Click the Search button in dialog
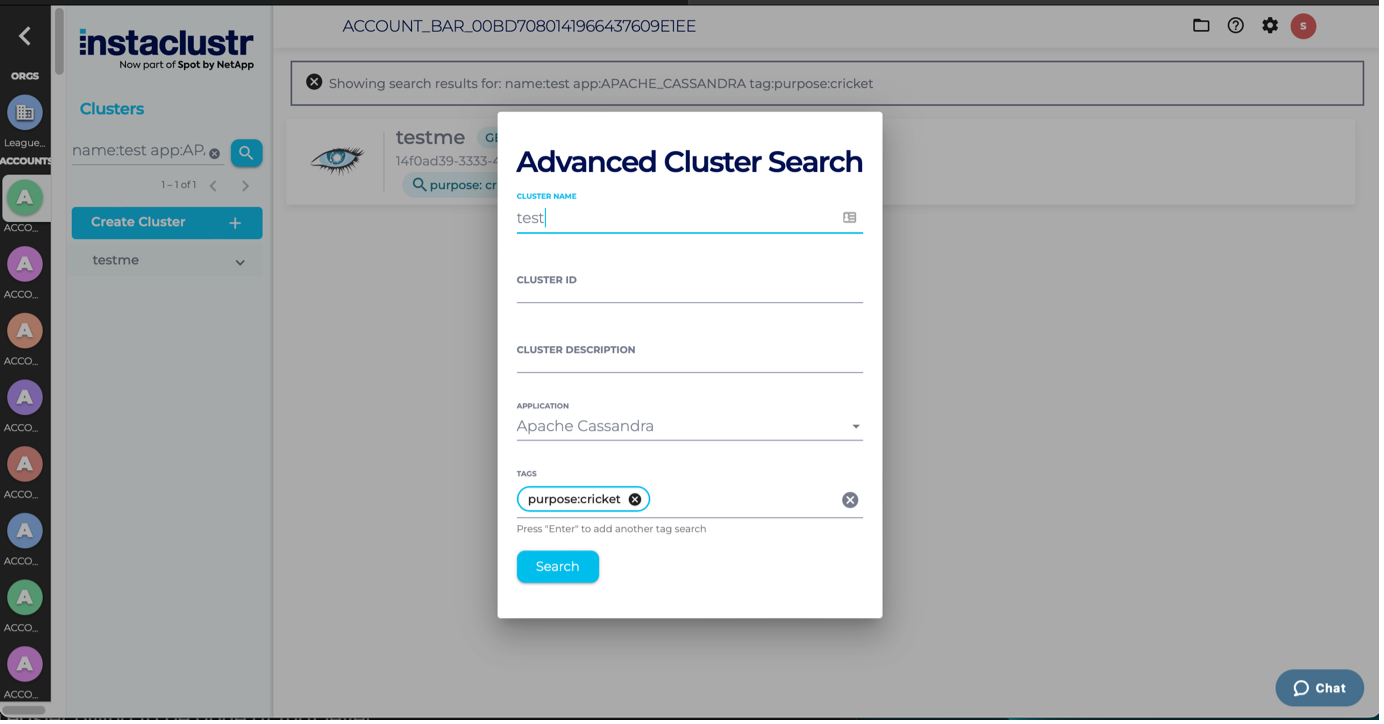This screenshot has width=1384, height=724. (560, 568)
